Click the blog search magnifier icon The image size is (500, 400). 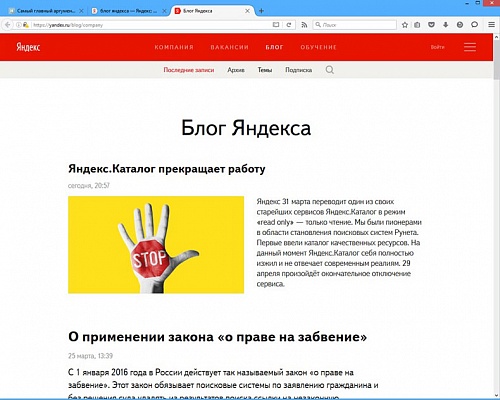[330, 70]
